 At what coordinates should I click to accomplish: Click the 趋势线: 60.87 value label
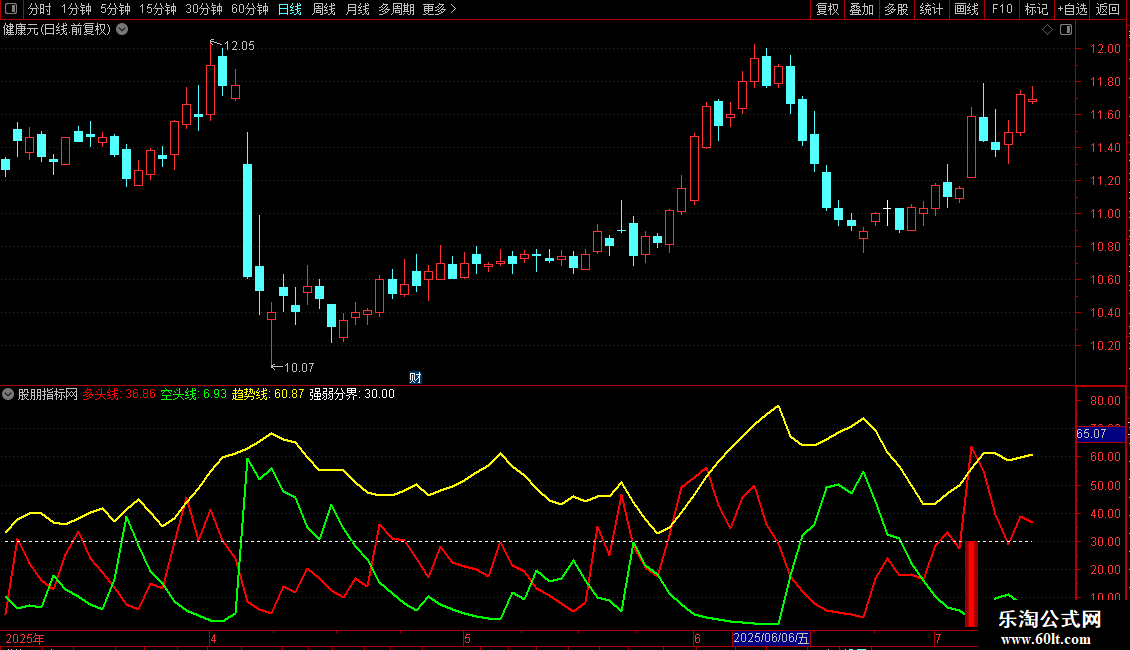click(267, 394)
